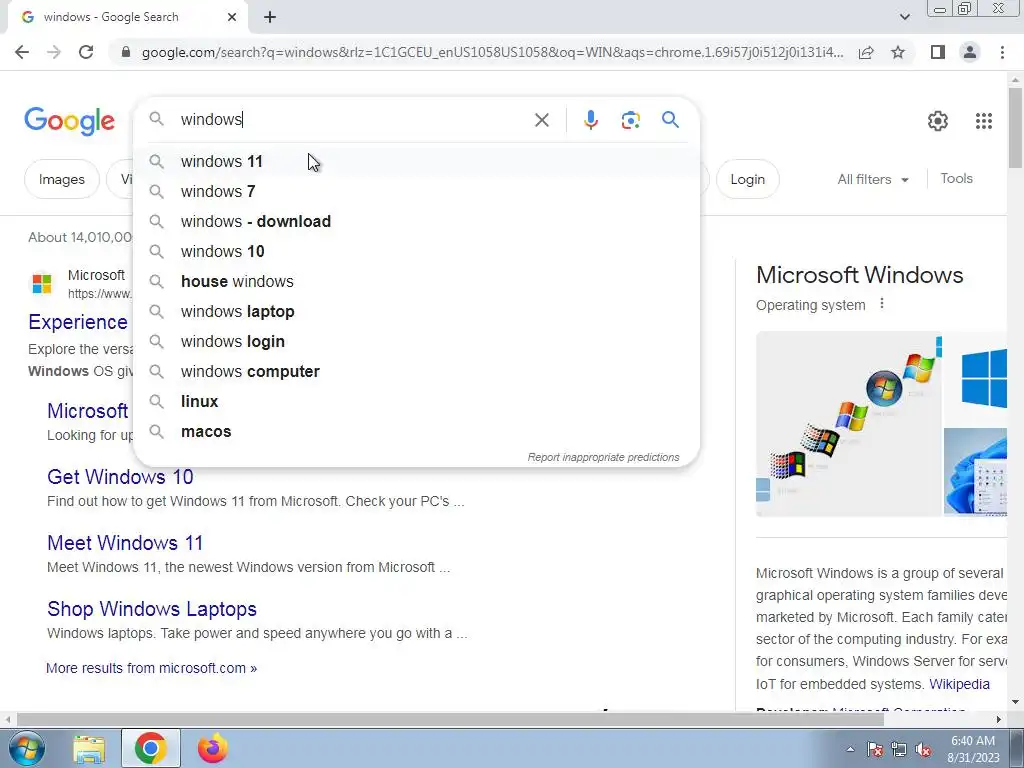View site info via the padlock icon

pyautogui.click(x=126, y=52)
